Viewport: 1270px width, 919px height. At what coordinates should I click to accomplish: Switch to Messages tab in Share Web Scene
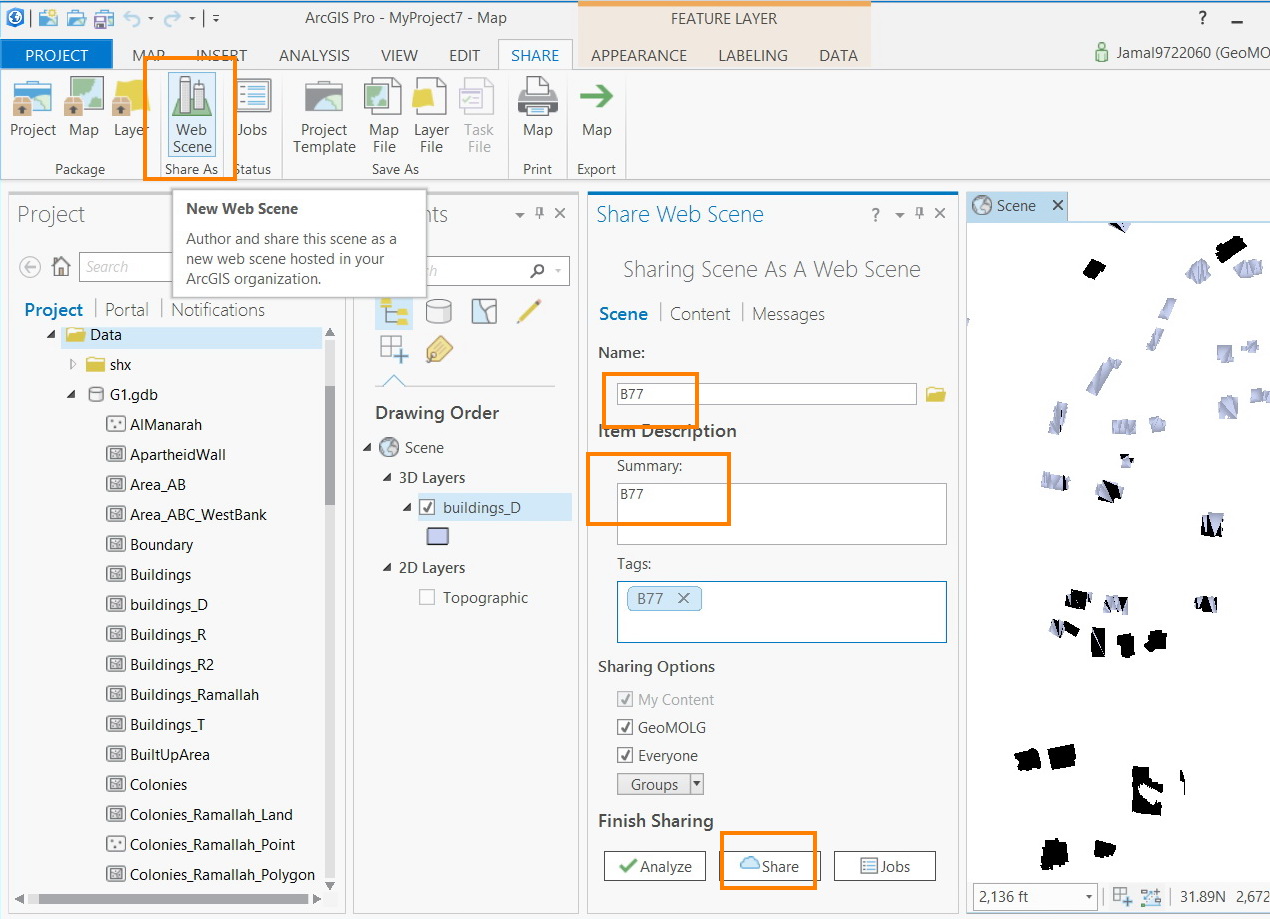(788, 313)
